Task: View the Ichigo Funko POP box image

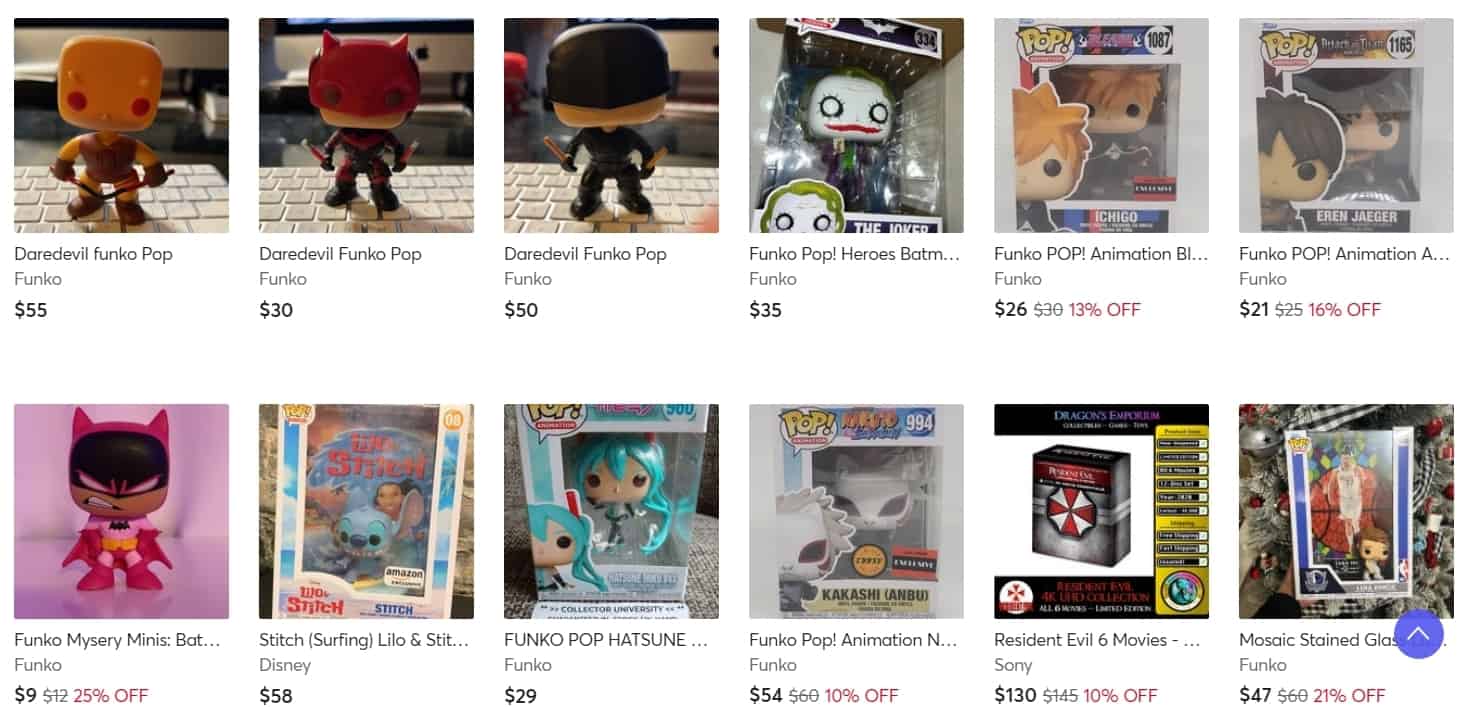Action: click(1101, 125)
